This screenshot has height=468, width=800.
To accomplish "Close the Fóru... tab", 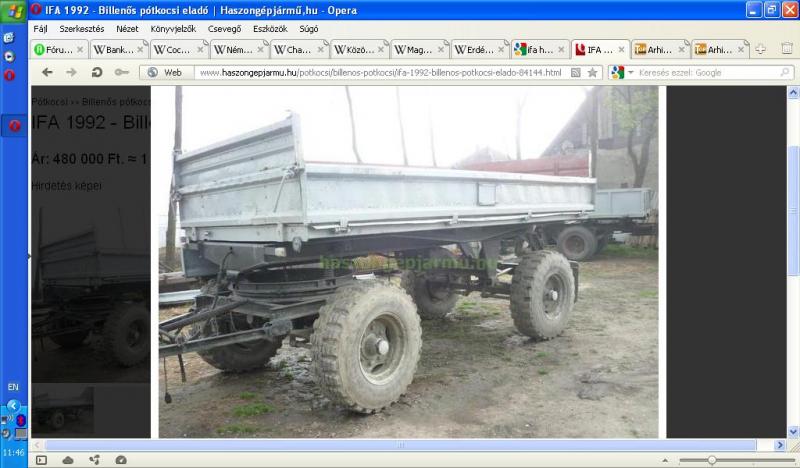I will (x=80, y=50).
